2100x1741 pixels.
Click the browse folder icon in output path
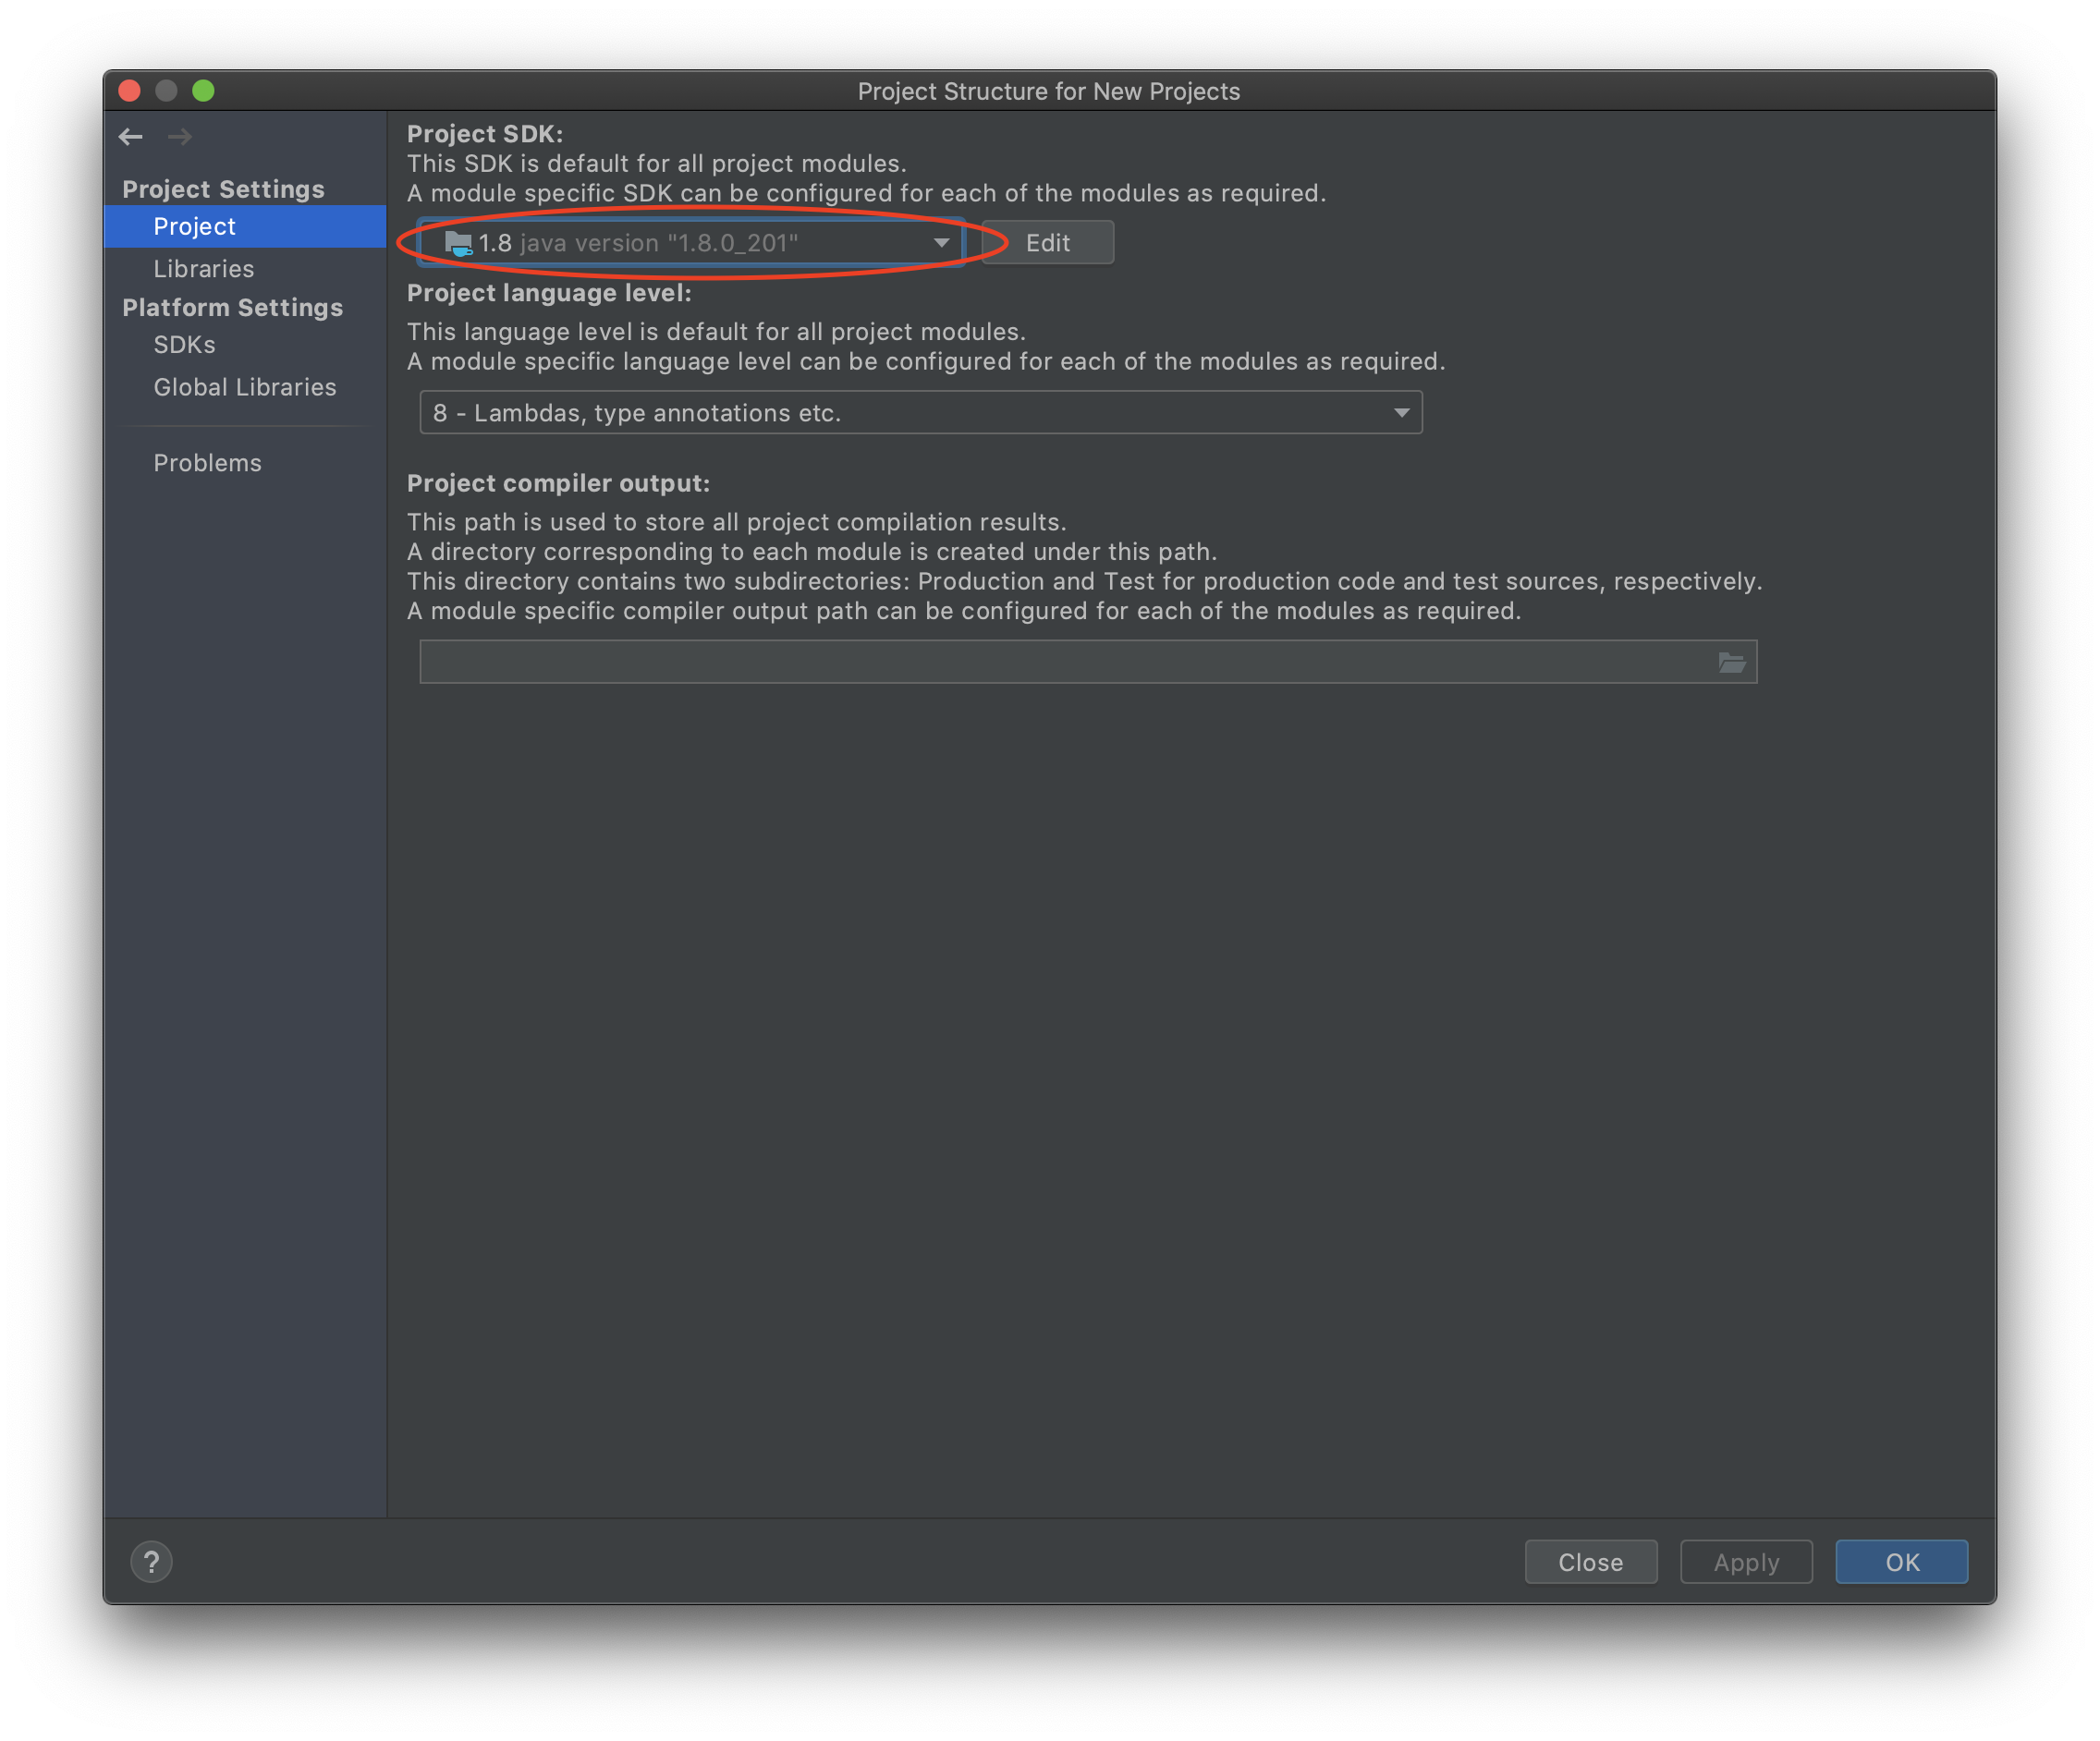pyautogui.click(x=1732, y=662)
